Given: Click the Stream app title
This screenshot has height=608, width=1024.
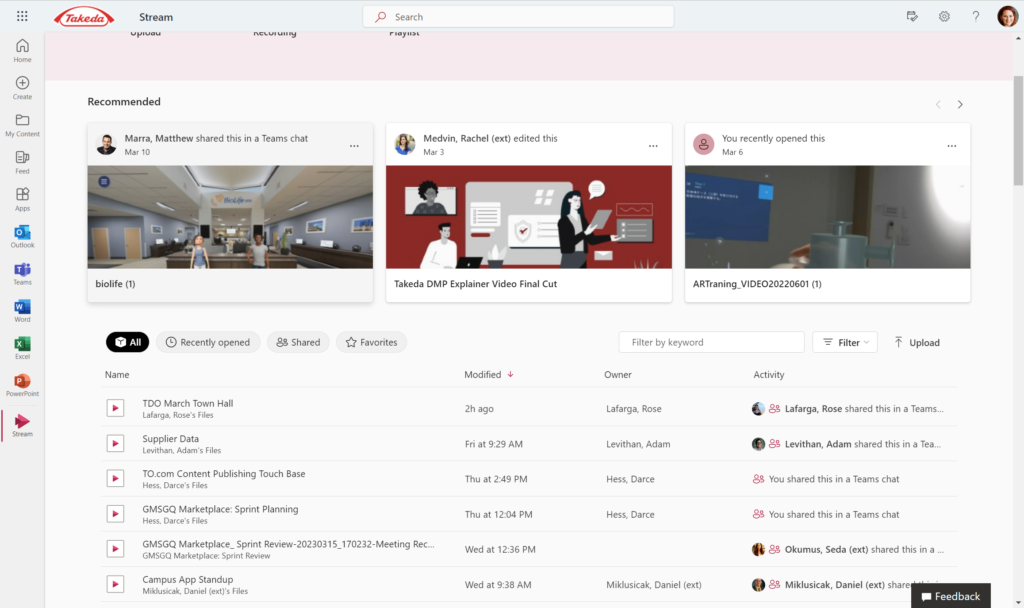Looking at the screenshot, I should click(156, 17).
